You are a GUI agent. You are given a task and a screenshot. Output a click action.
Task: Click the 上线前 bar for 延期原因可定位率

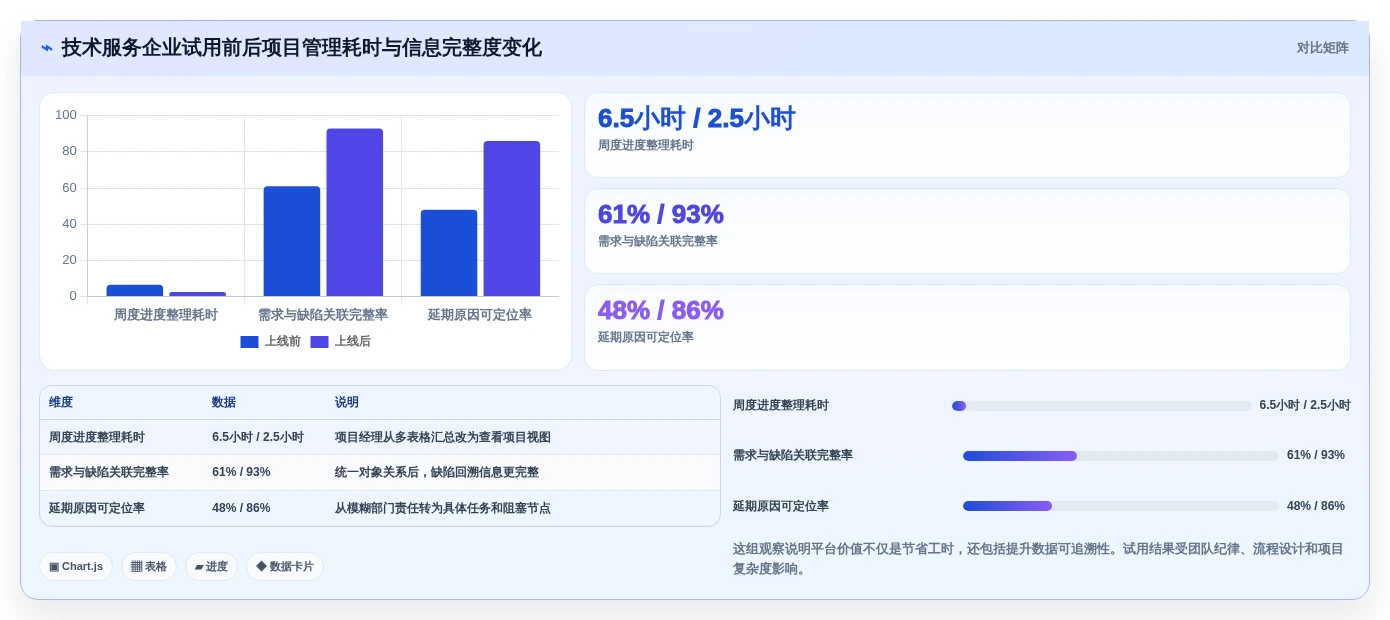click(449, 253)
